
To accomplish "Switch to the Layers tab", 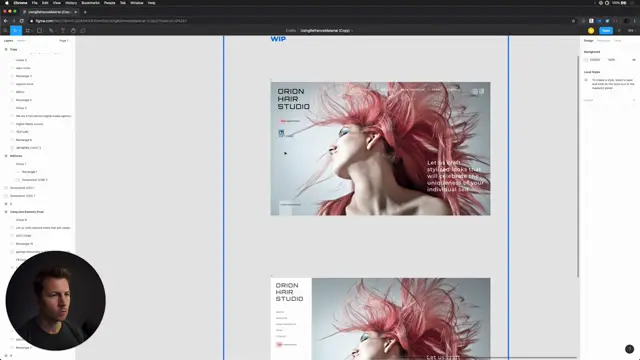I will 9,41.
